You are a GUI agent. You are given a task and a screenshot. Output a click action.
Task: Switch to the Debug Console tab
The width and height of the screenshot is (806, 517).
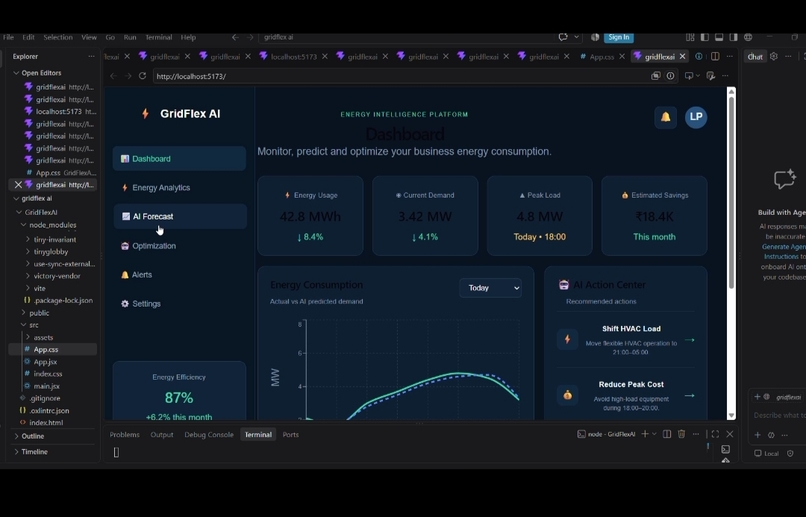pyautogui.click(x=209, y=435)
